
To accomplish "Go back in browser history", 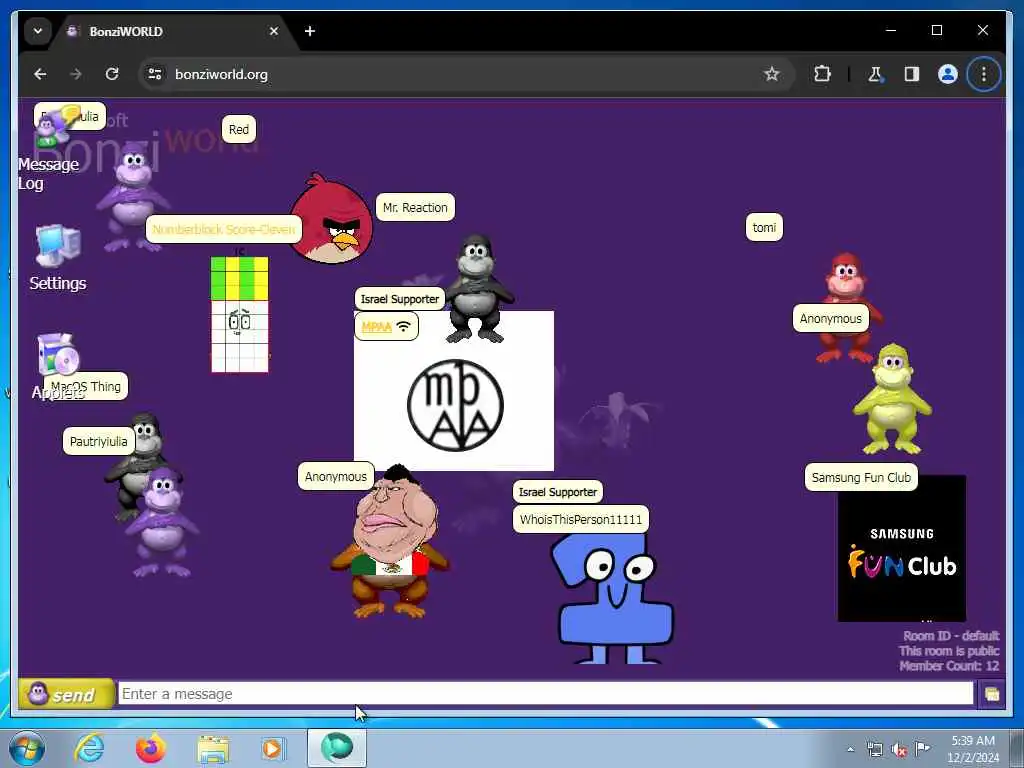I will click(40, 74).
